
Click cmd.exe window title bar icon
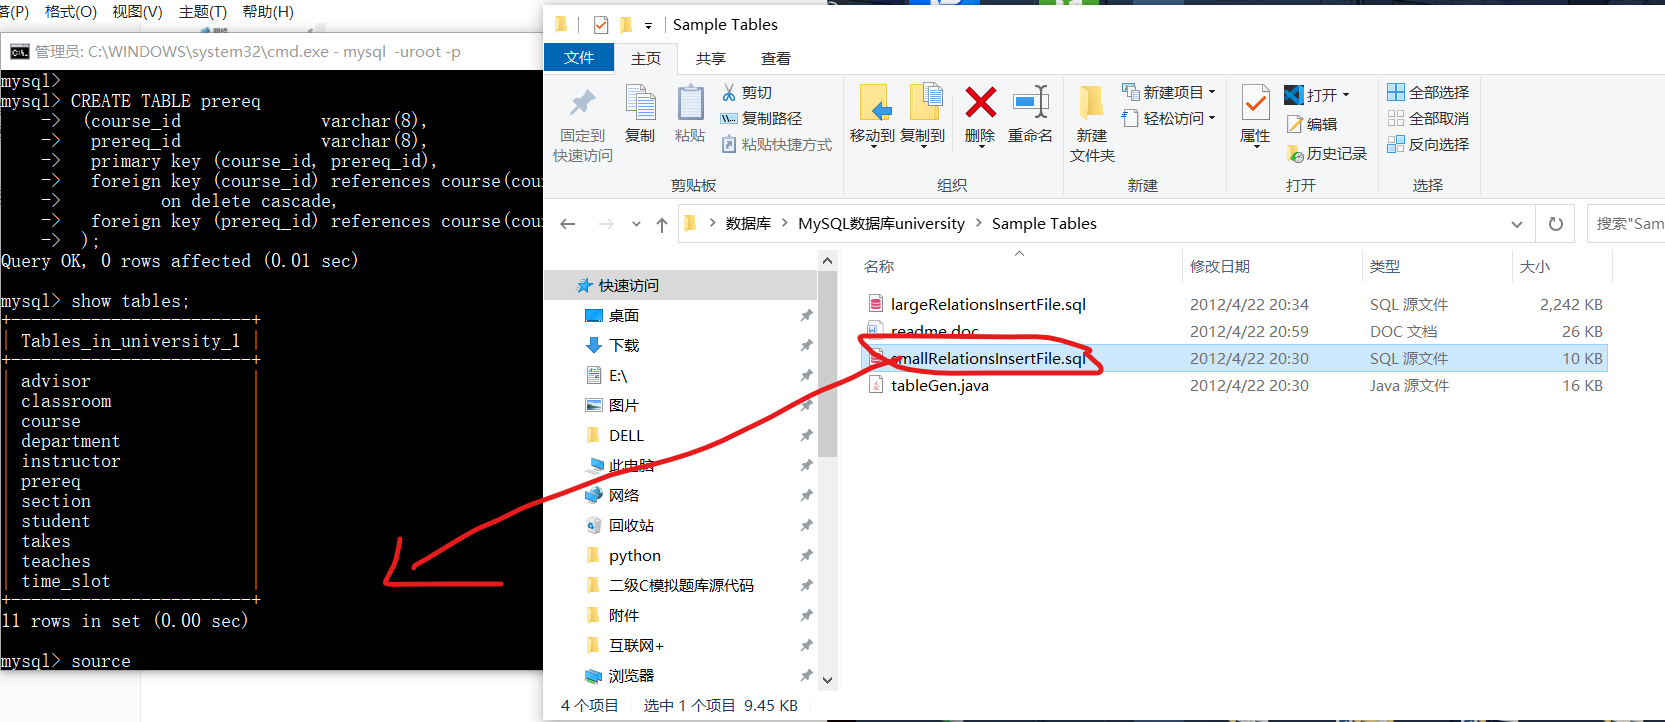20,52
